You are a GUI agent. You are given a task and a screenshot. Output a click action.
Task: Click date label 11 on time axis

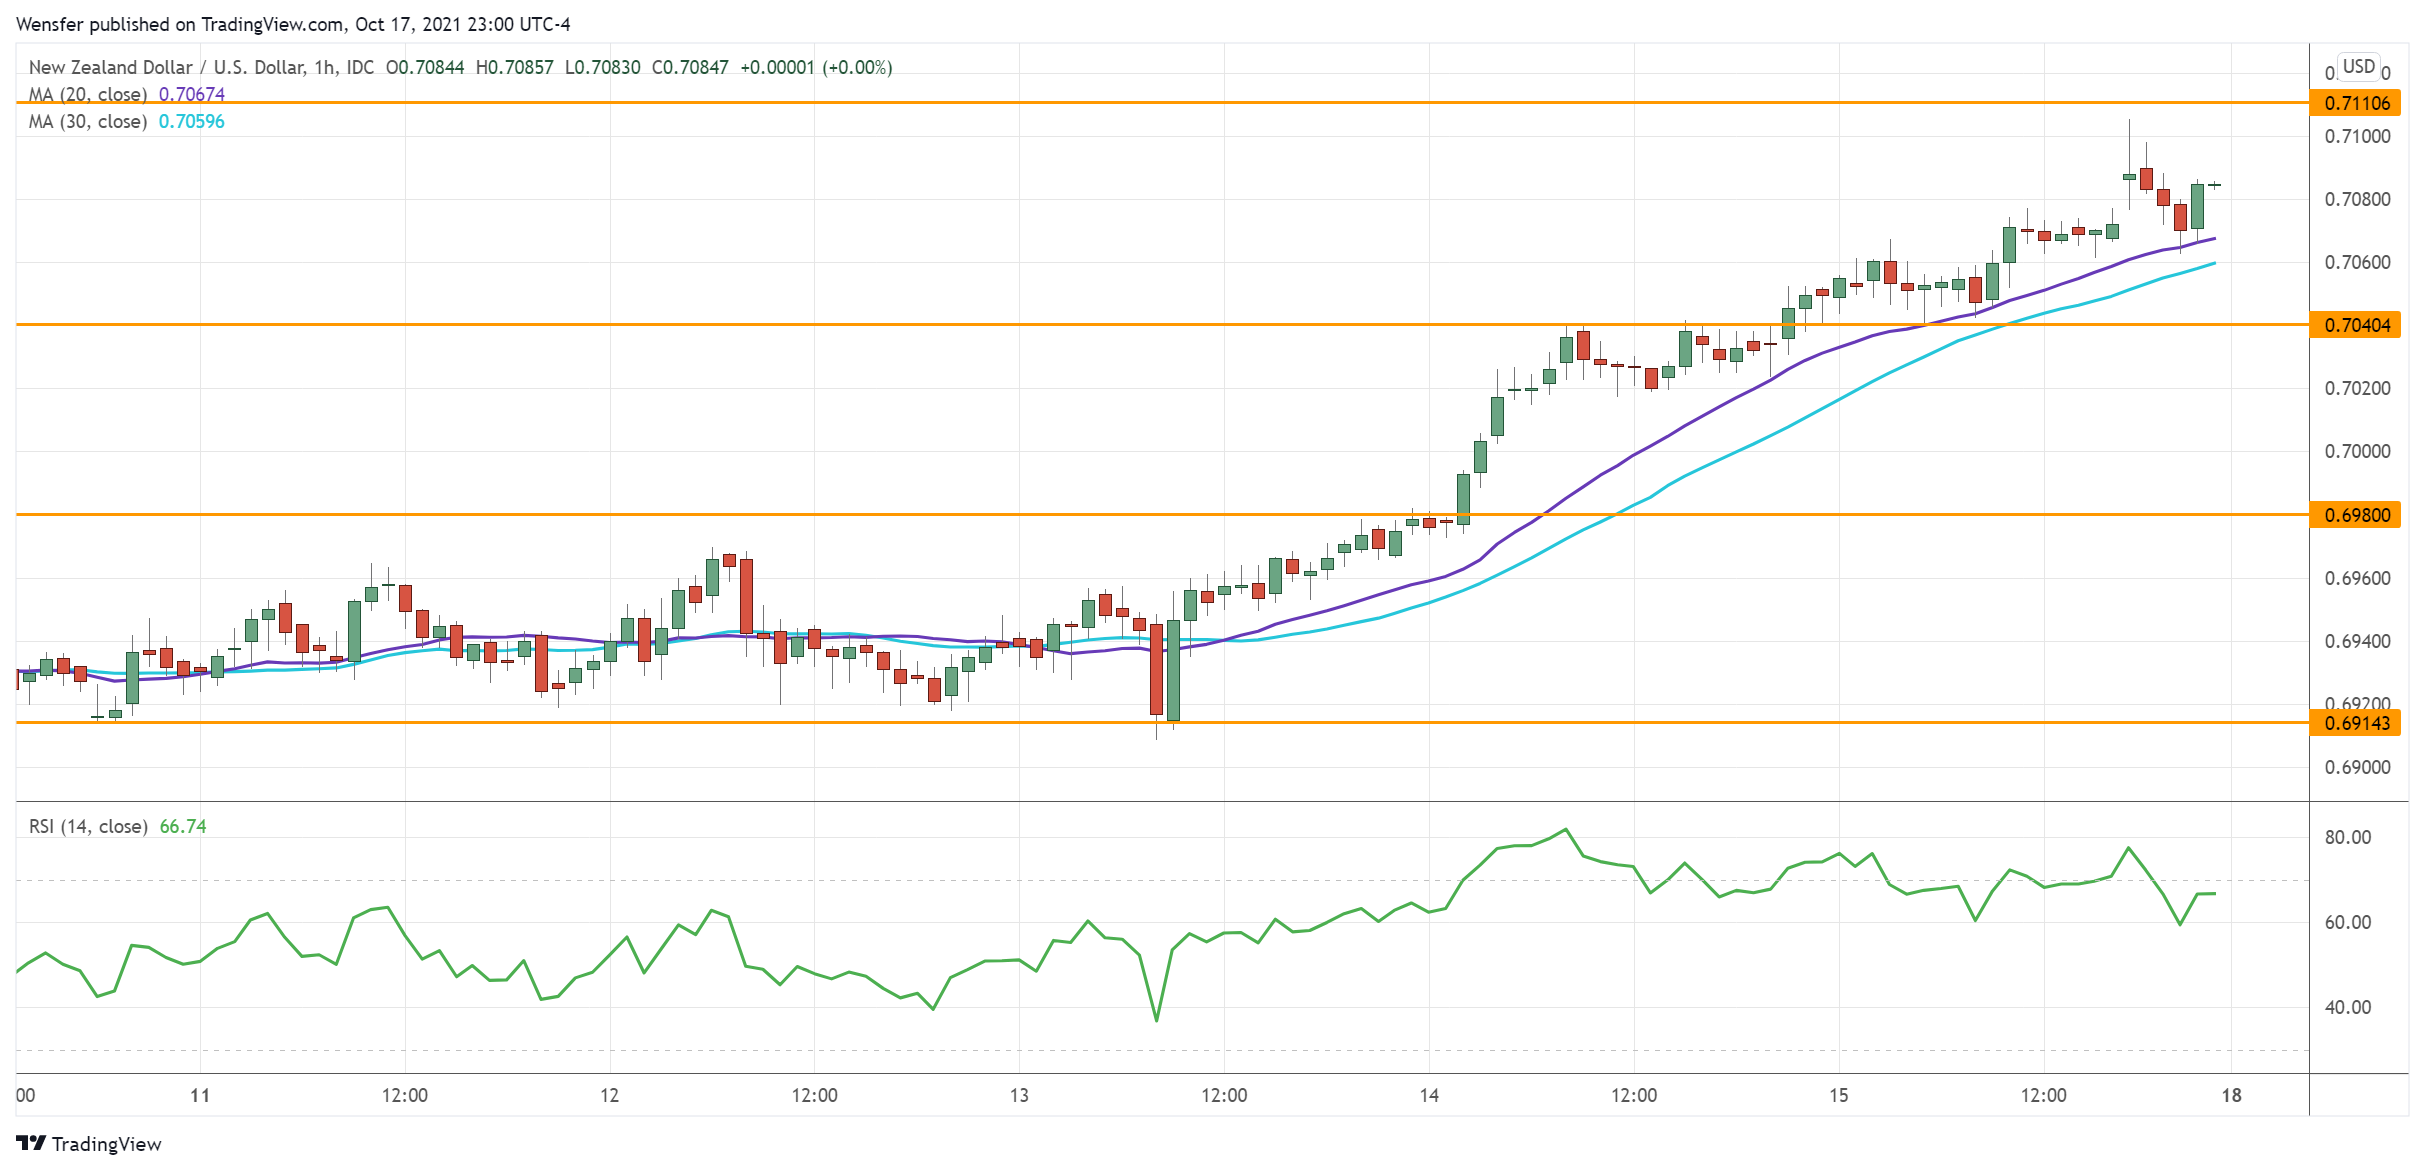tap(200, 1095)
